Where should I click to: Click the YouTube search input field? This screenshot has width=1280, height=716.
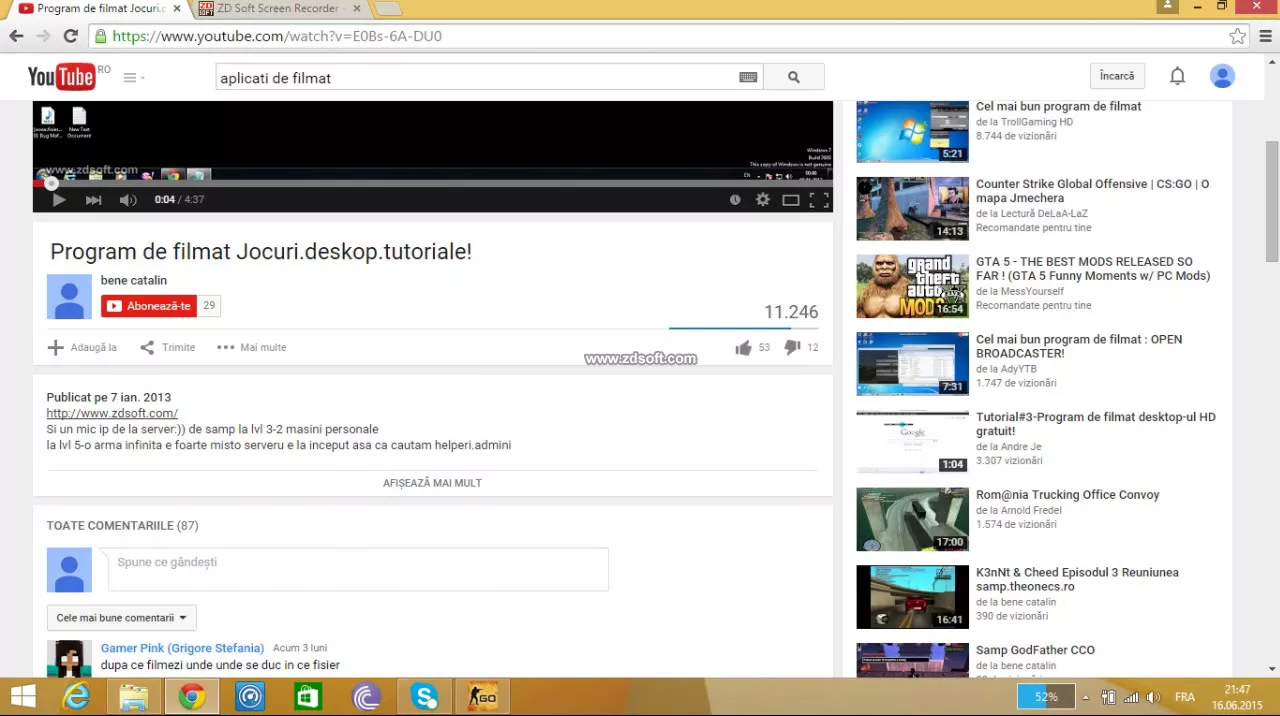(476, 77)
